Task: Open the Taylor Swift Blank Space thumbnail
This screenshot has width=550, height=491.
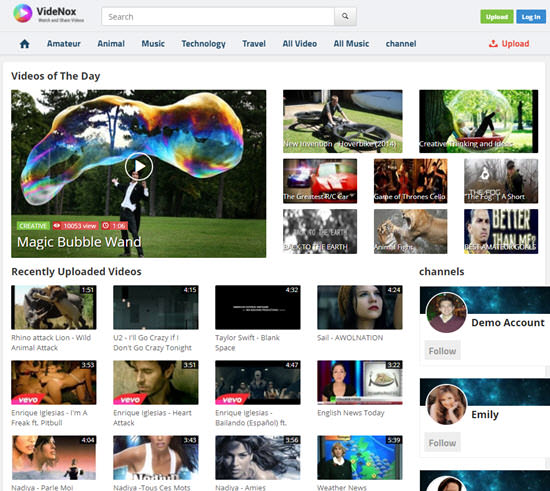Action: click(x=258, y=307)
